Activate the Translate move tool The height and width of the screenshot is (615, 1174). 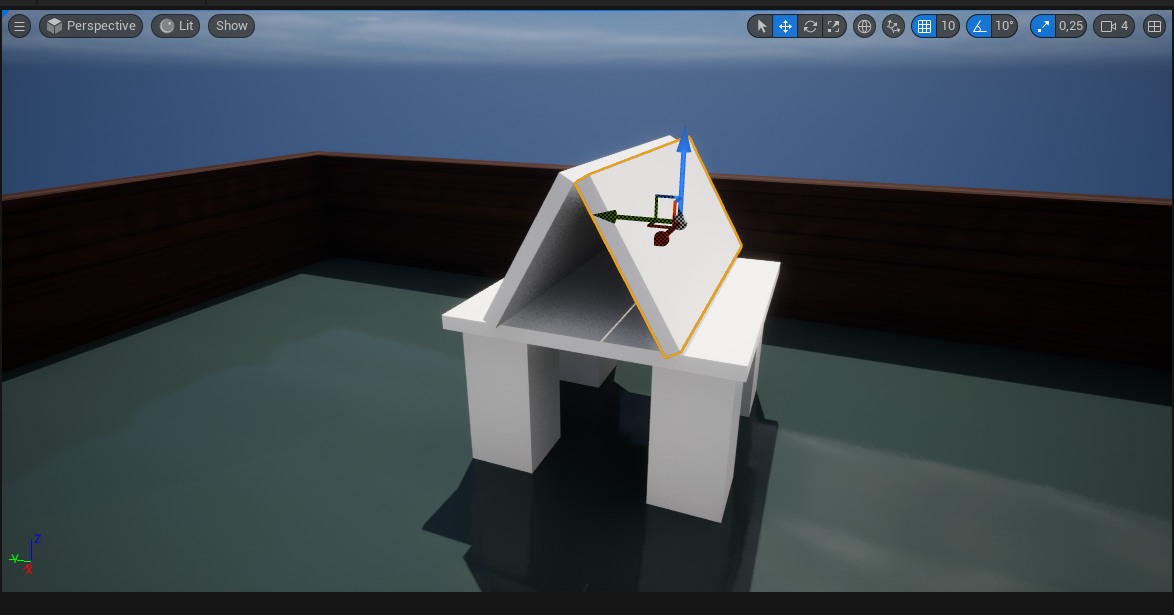coord(785,26)
